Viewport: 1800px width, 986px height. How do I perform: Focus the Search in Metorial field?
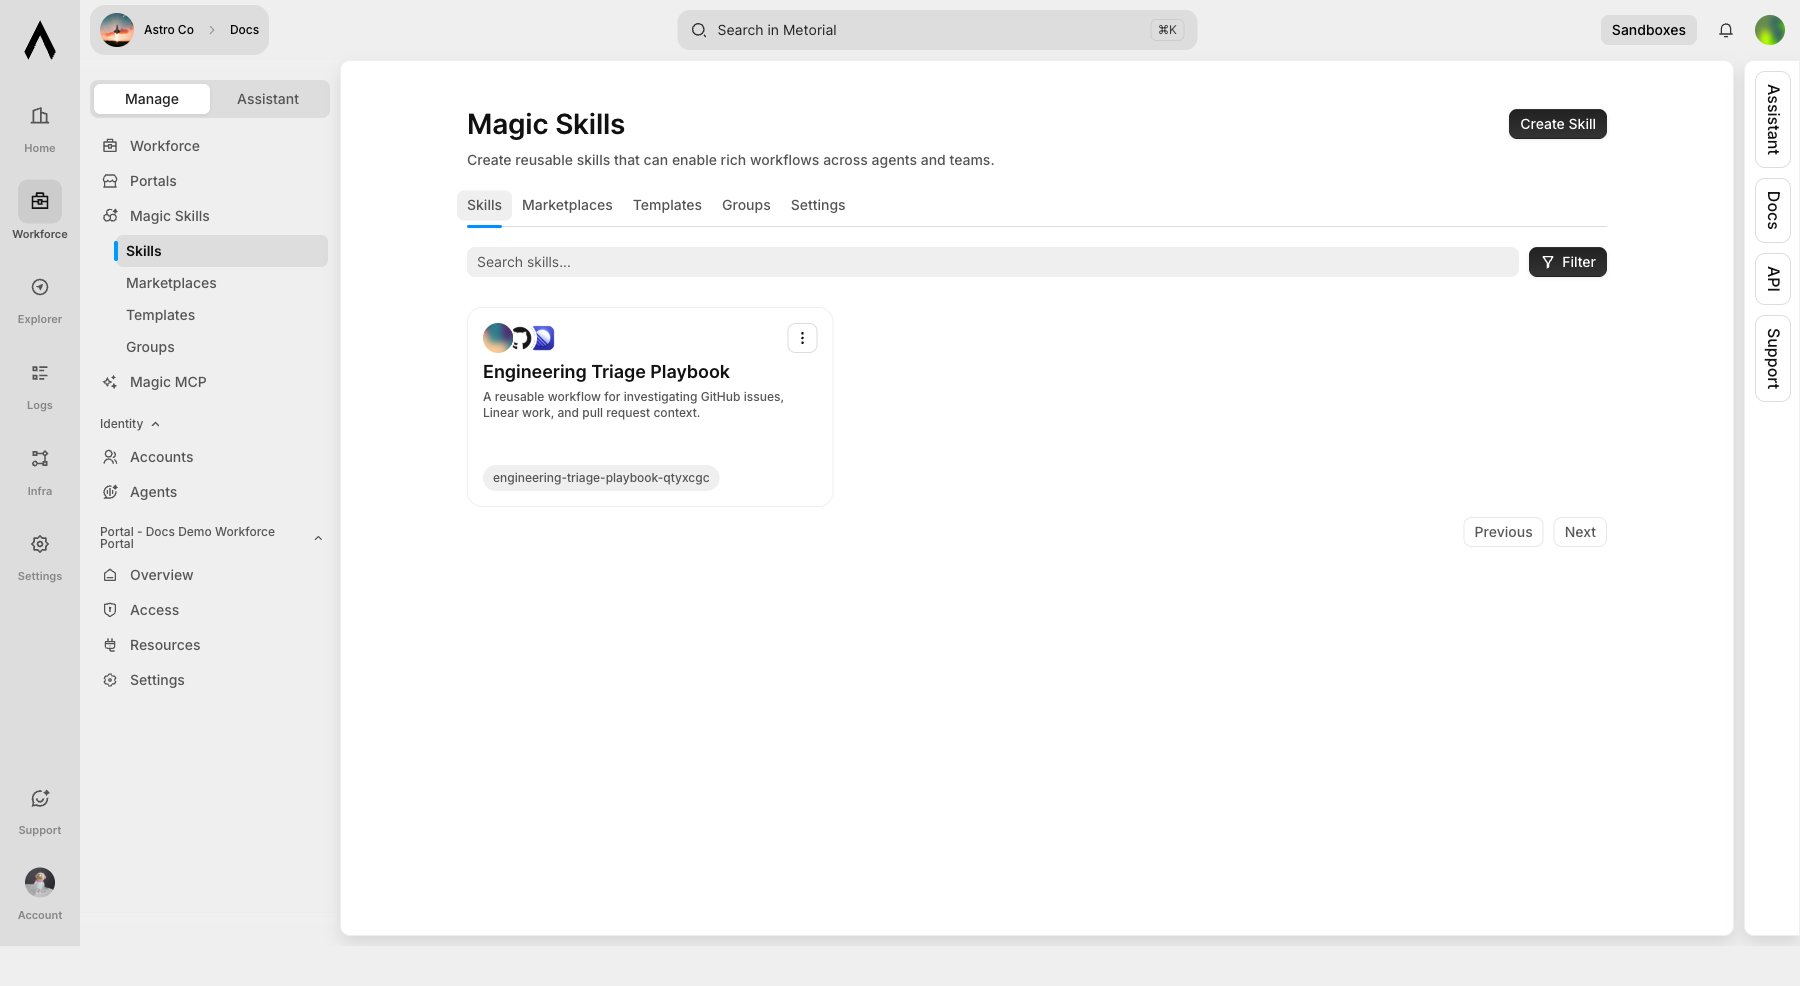937,30
